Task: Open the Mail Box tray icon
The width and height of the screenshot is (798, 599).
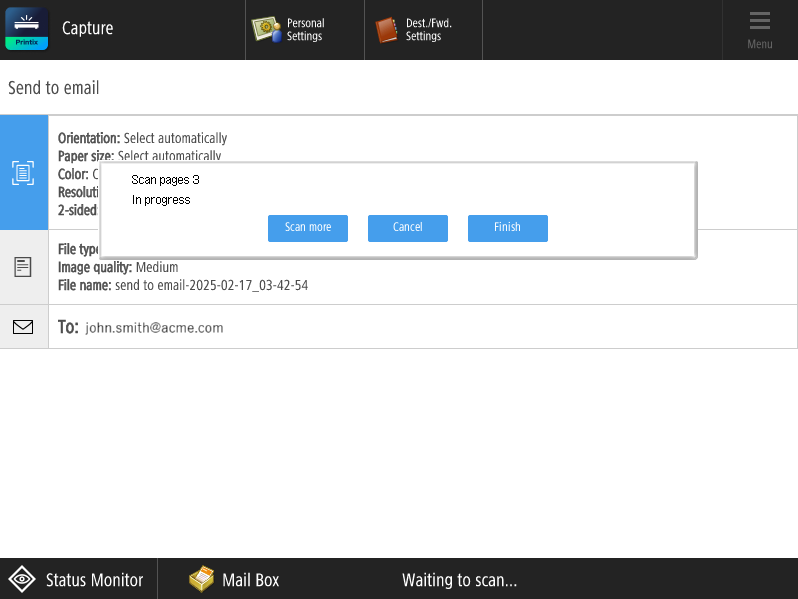Action: pyautogui.click(x=201, y=579)
